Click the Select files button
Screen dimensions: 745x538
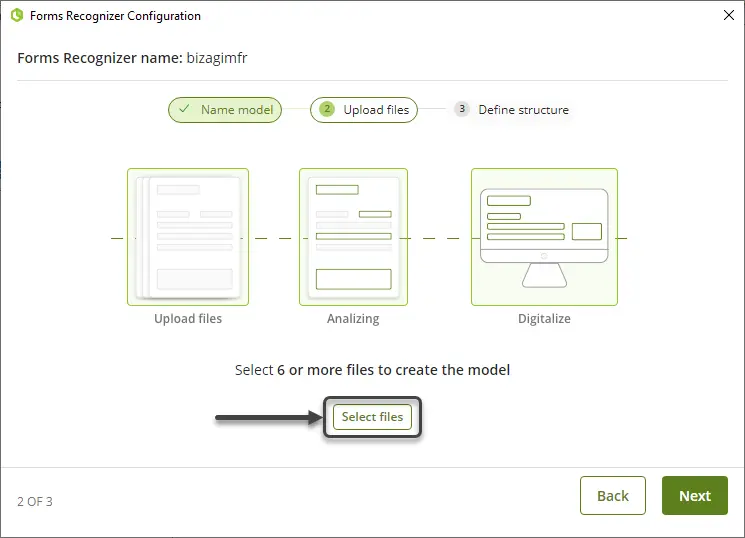tap(372, 417)
